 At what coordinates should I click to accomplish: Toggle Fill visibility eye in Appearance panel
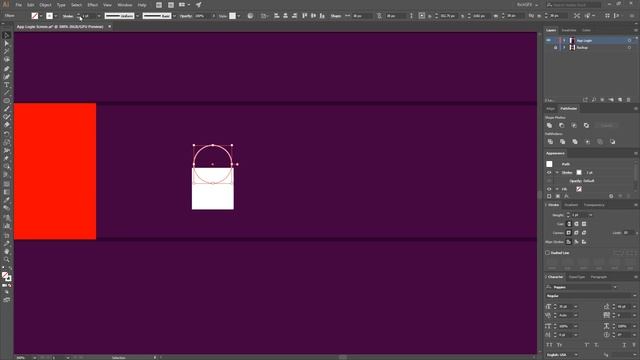[x=549, y=189]
